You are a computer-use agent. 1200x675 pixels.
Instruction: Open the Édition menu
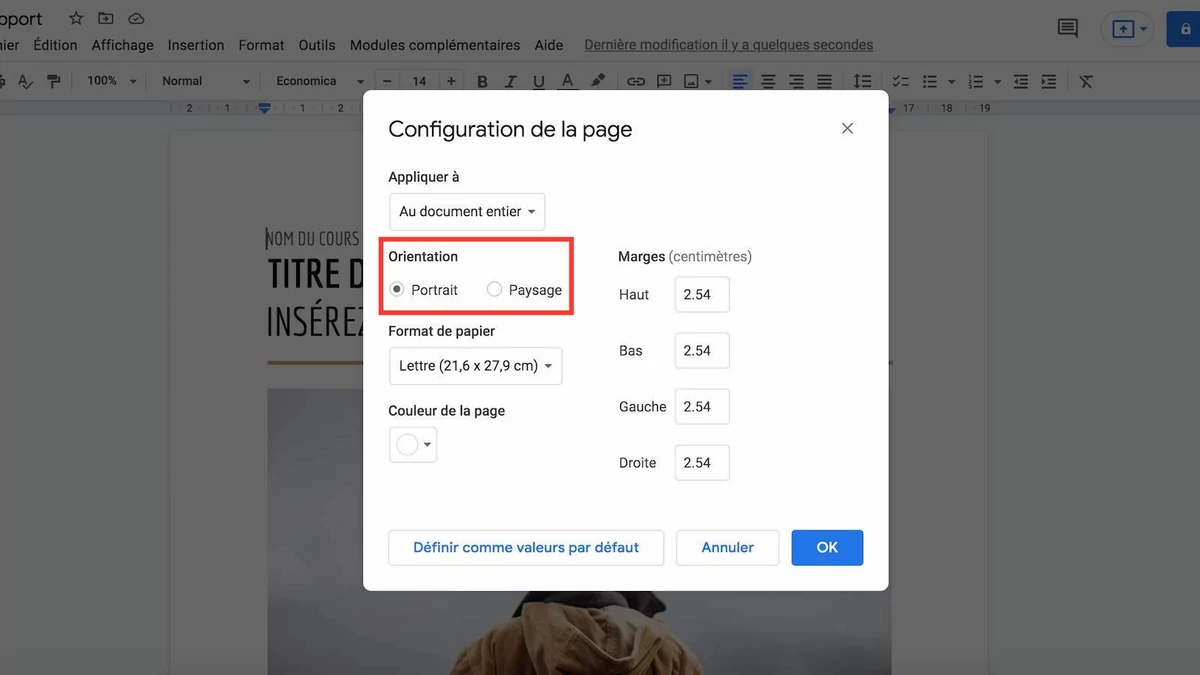coord(55,45)
